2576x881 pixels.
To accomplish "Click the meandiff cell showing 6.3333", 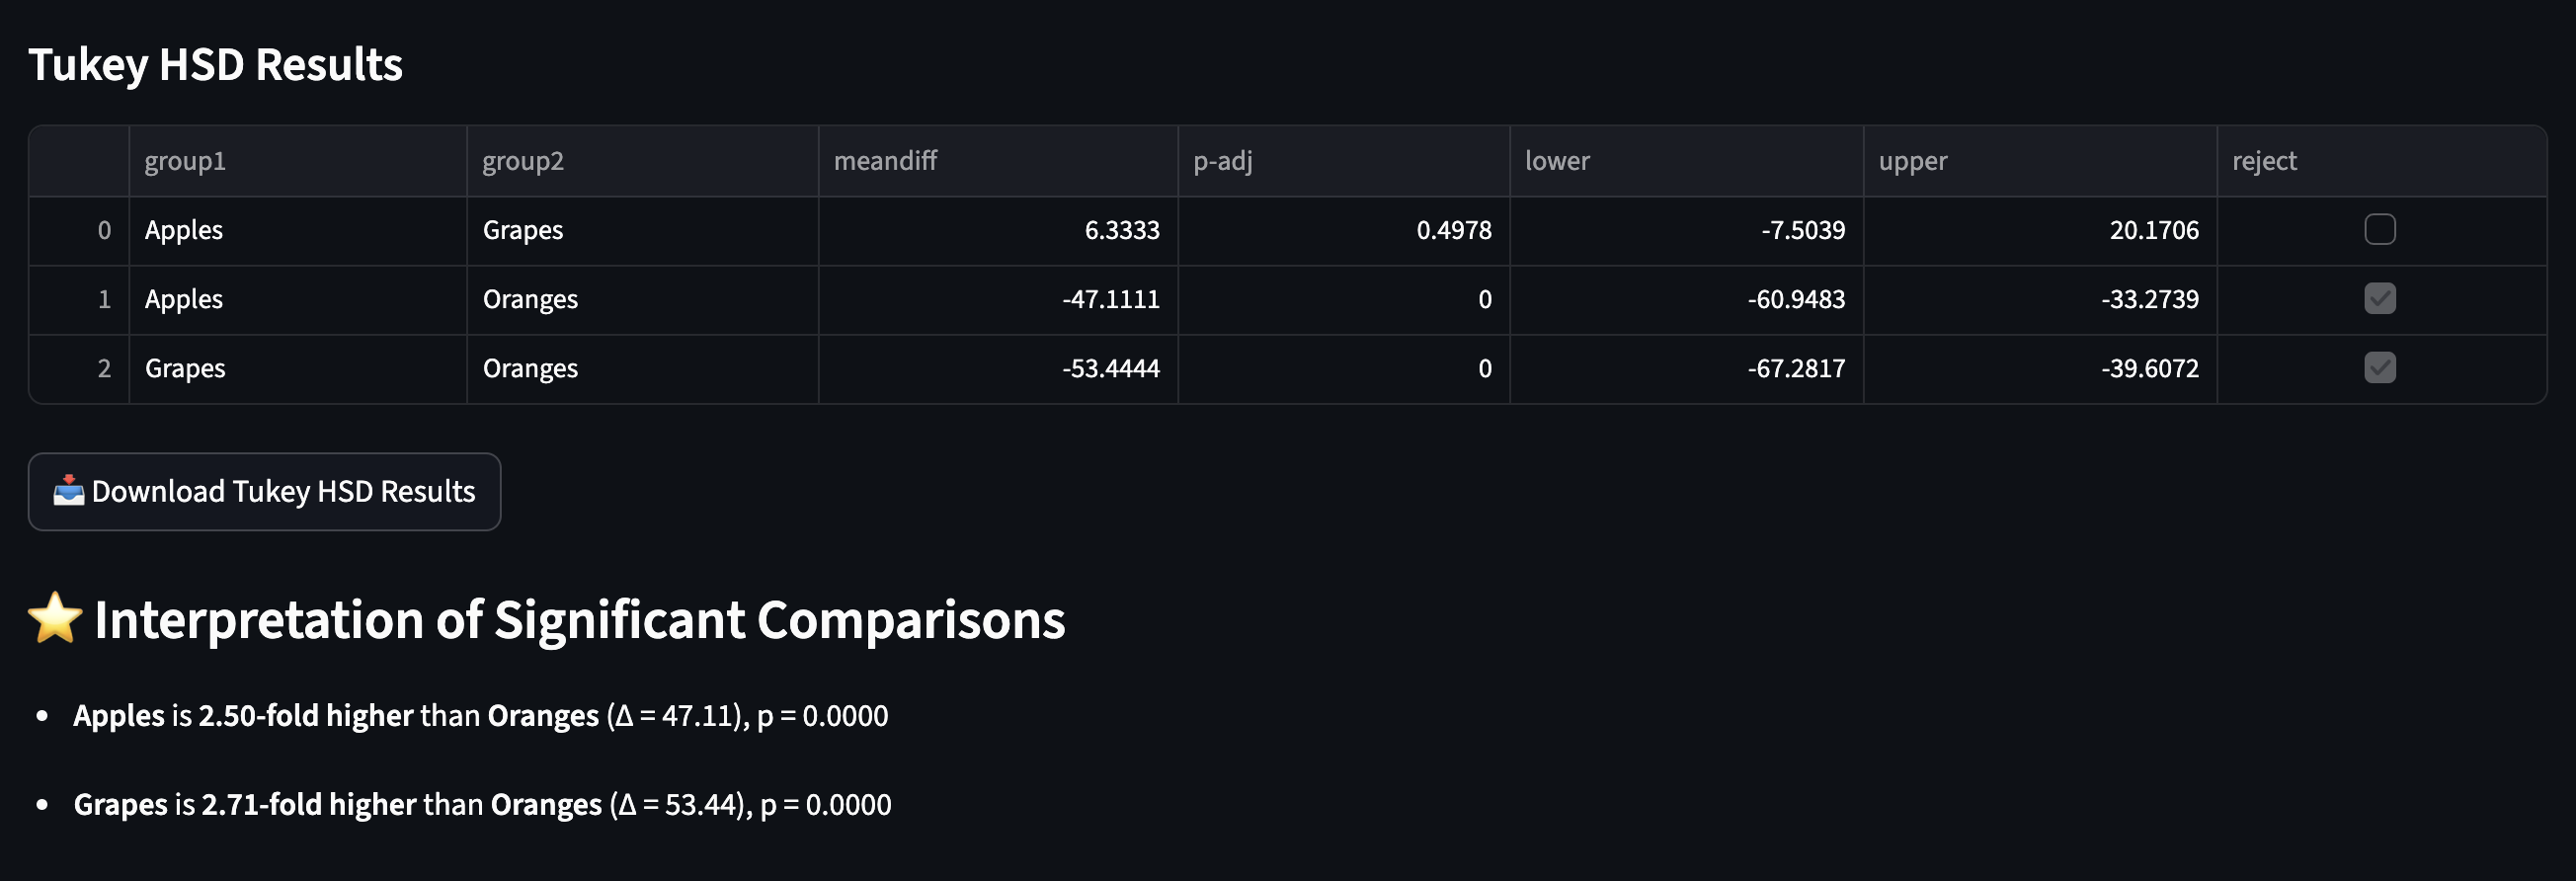I will coord(998,231).
